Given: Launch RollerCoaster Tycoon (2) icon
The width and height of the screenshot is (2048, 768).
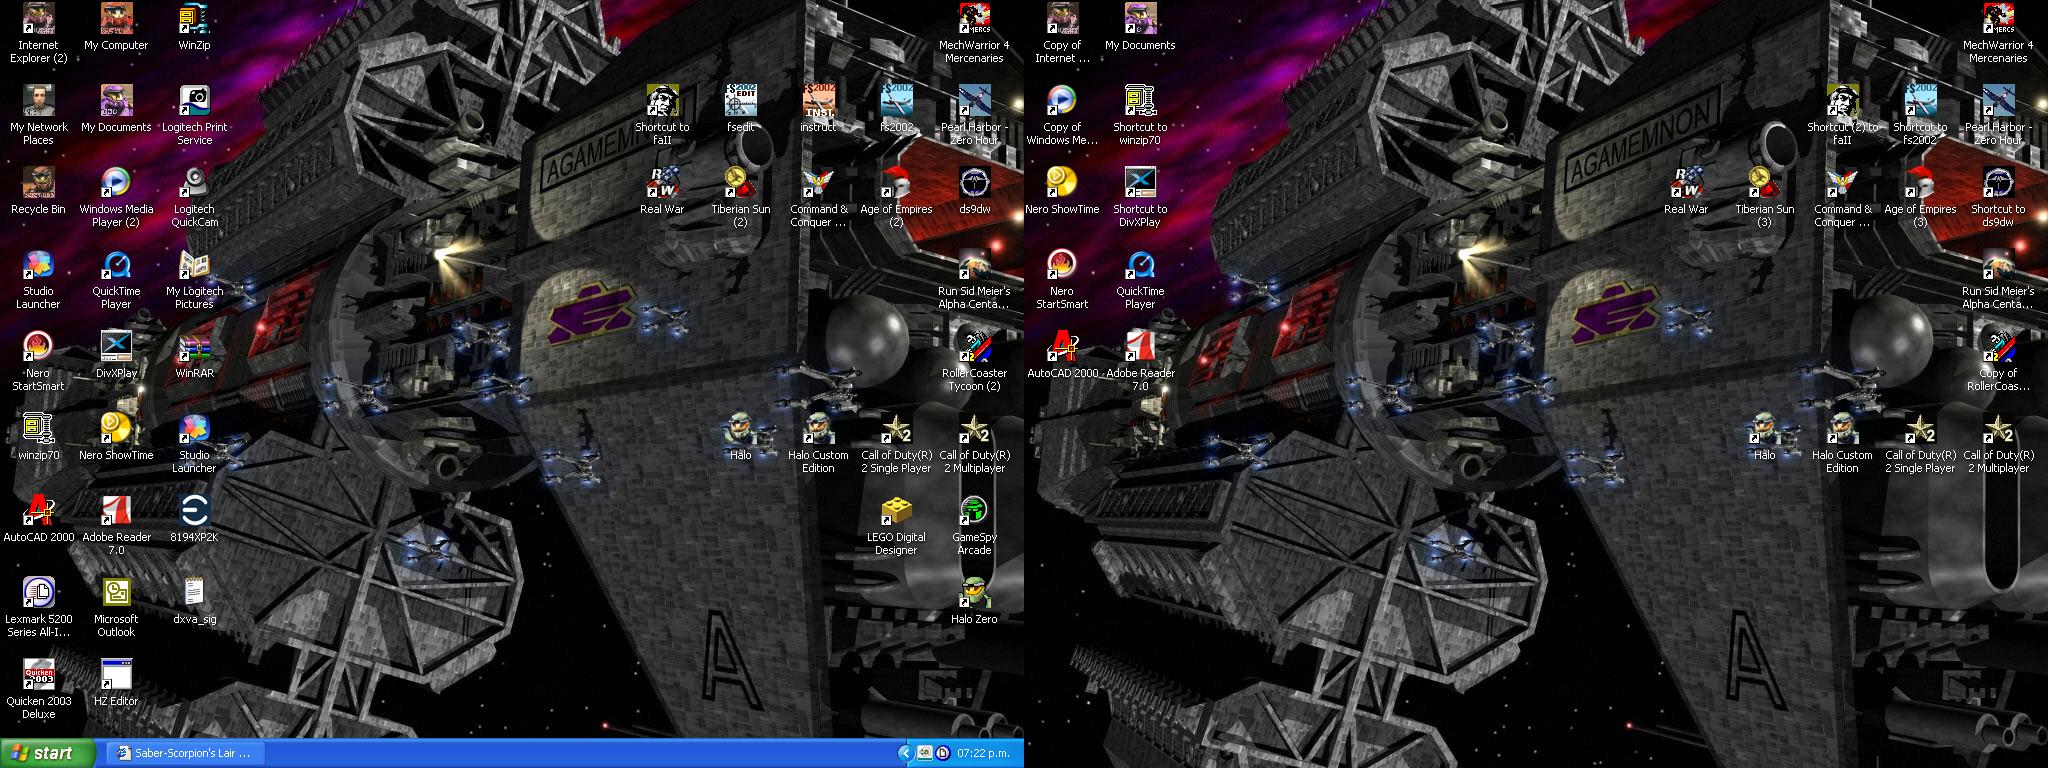Looking at the screenshot, I should pyautogui.click(x=974, y=362).
